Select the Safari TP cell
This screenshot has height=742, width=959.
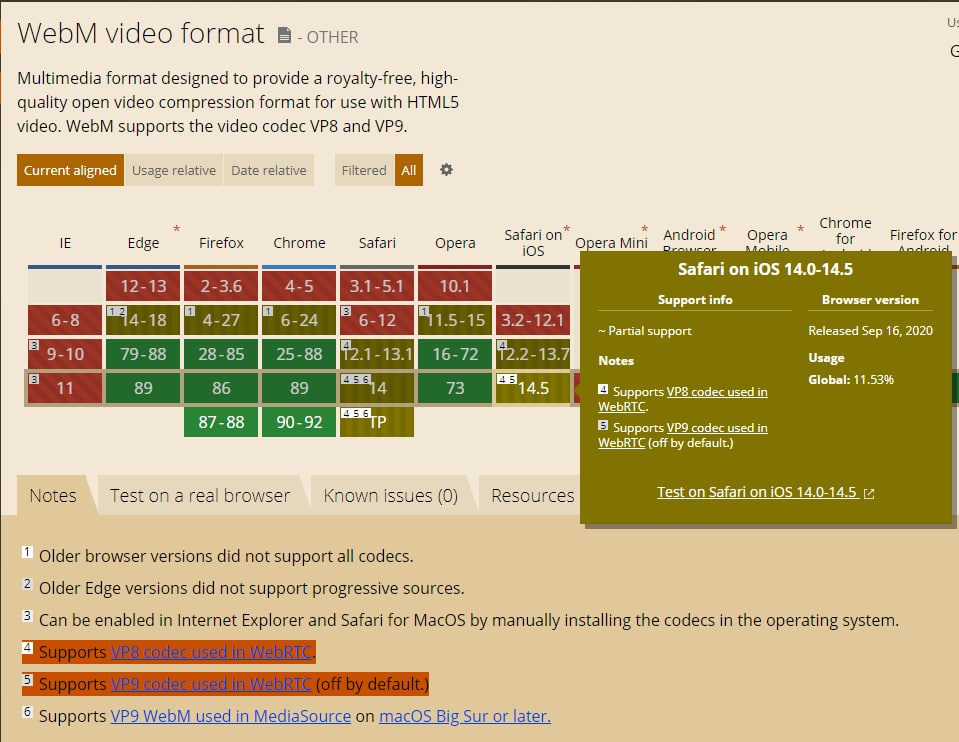coord(377,422)
